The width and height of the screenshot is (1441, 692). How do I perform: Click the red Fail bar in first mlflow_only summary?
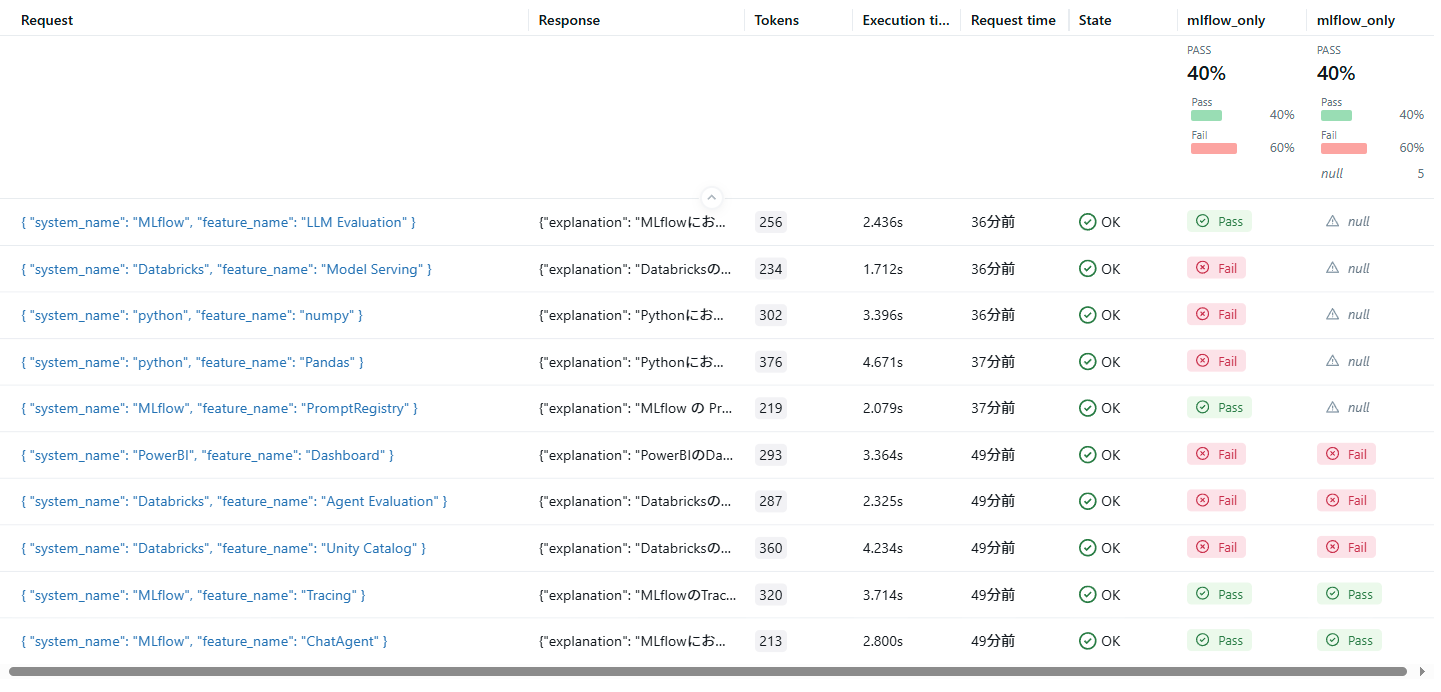click(x=1214, y=148)
